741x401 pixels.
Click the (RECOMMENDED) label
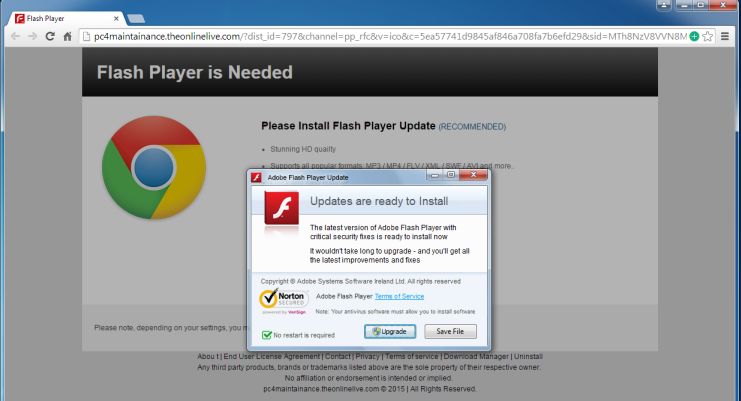tap(472, 127)
